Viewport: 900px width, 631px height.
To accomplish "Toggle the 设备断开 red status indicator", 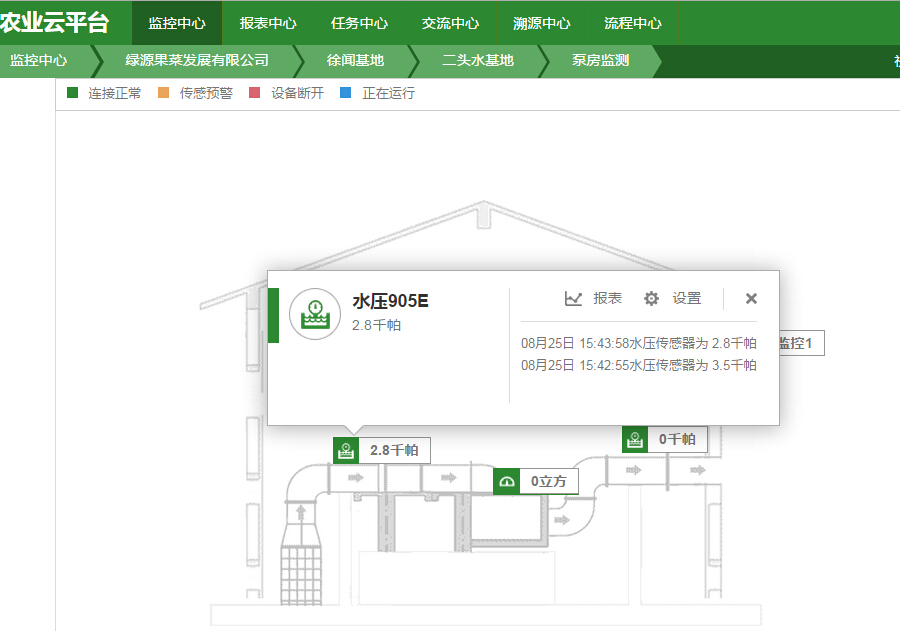I will 257,92.
